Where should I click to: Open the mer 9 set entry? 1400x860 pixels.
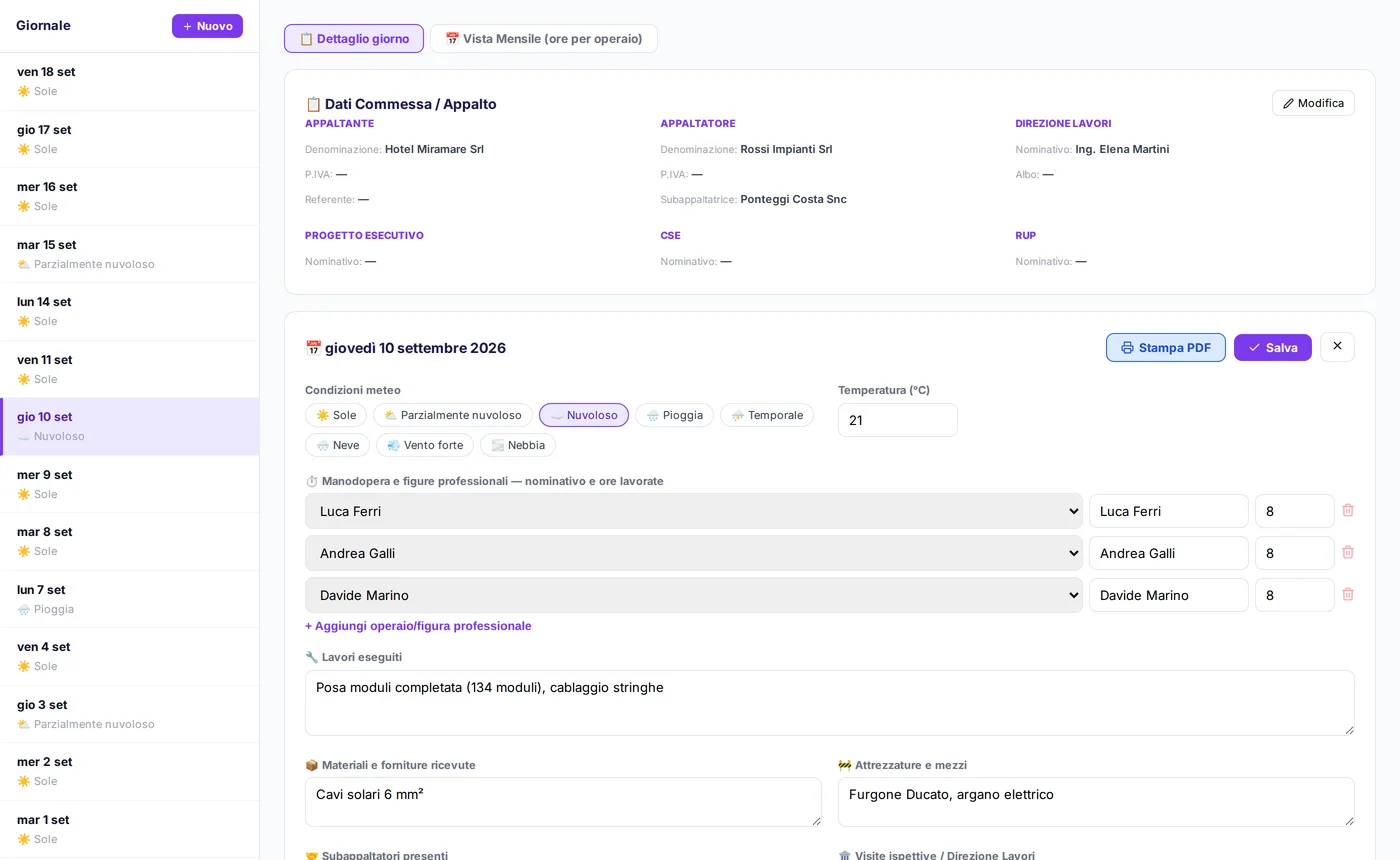click(129, 484)
